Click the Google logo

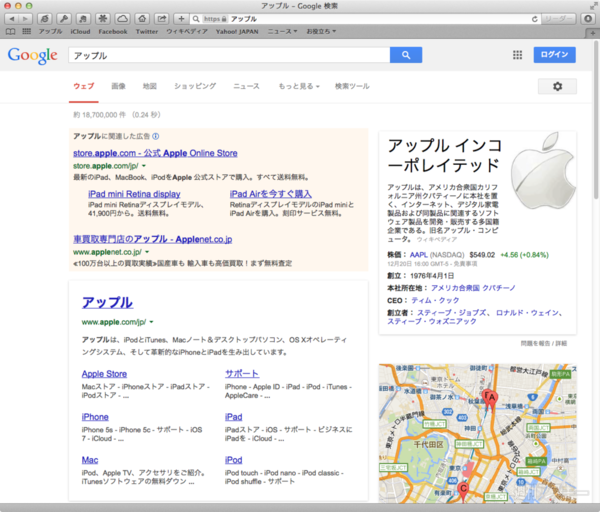tap(33, 55)
